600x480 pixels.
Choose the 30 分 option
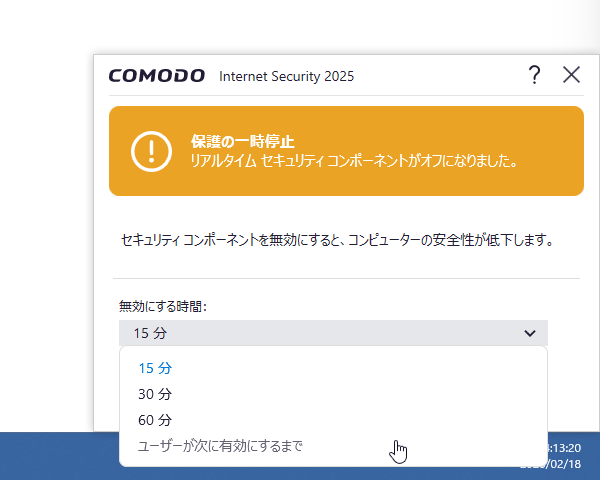[155, 394]
